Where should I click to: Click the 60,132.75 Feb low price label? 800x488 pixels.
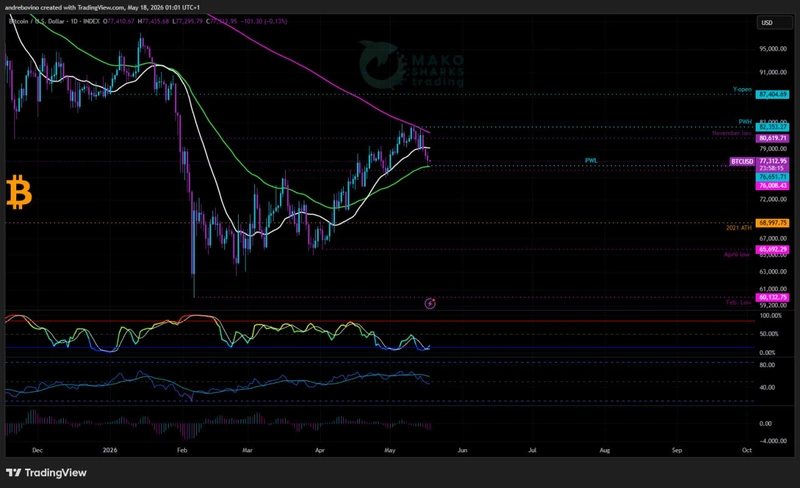coord(773,297)
